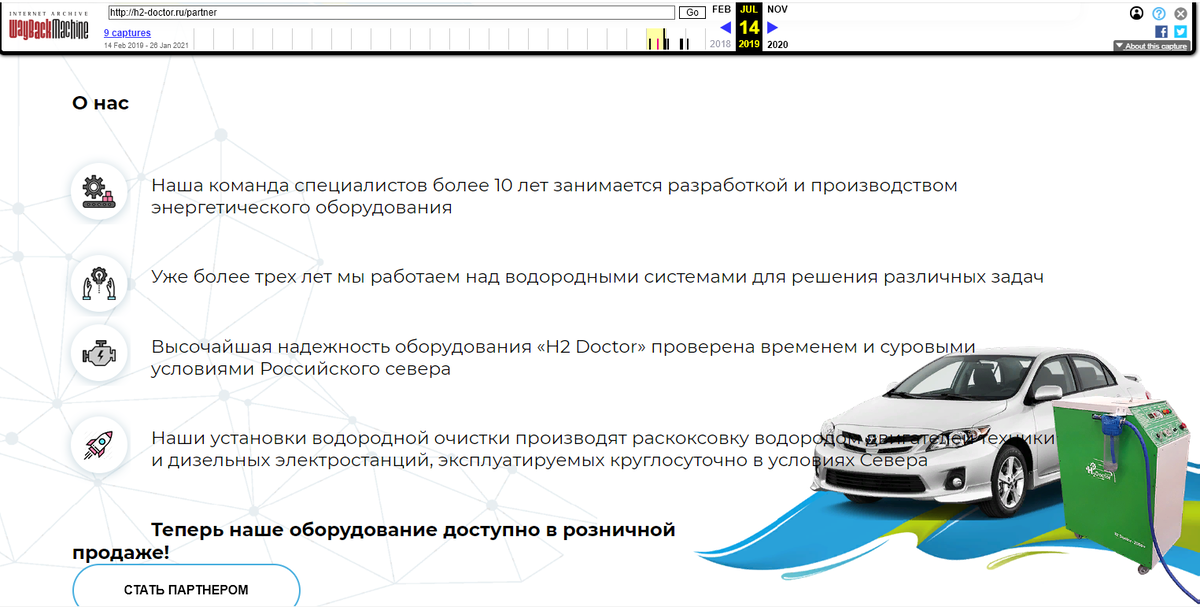Screen dimensions: 1200x607
Task: Click text 'Наши установки водородной очистки'
Action: [x=332, y=439]
